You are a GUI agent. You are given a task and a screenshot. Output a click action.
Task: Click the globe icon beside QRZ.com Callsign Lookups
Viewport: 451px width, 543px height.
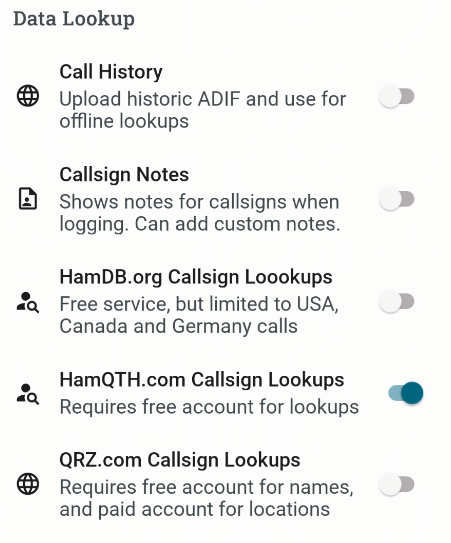coord(28,484)
